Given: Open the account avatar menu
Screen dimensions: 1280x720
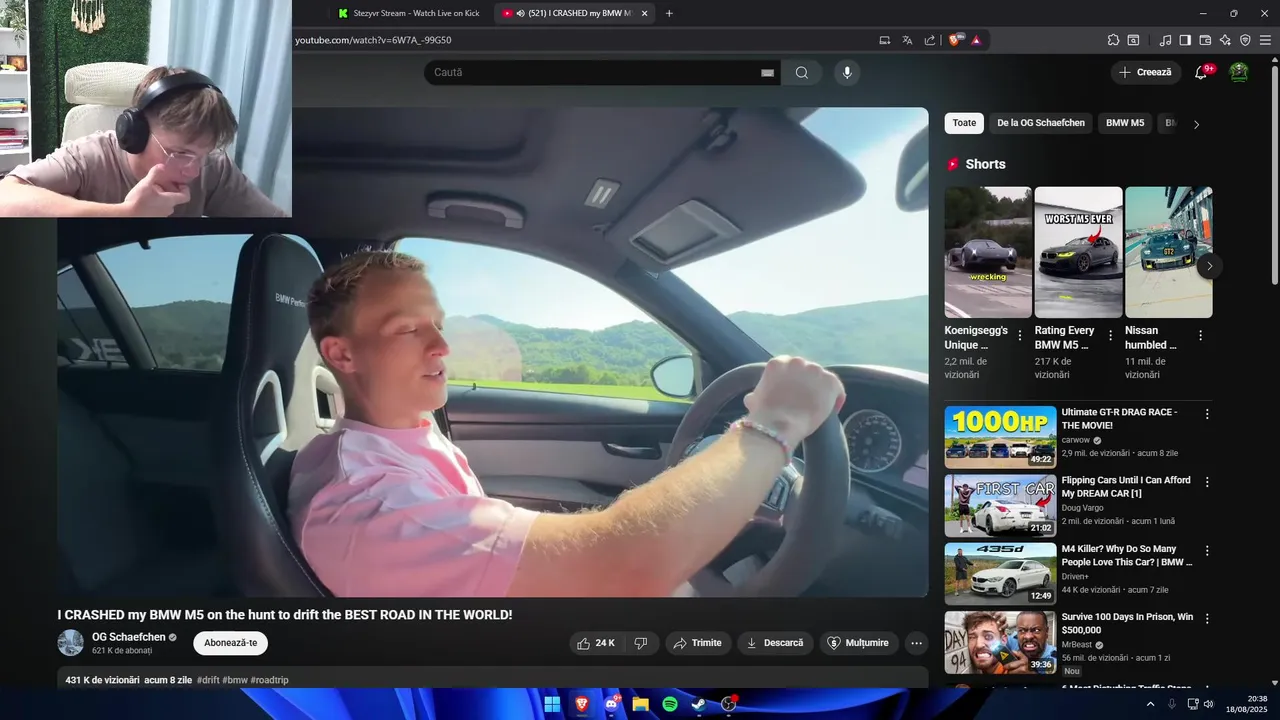Looking at the screenshot, I should tap(1239, 72).
